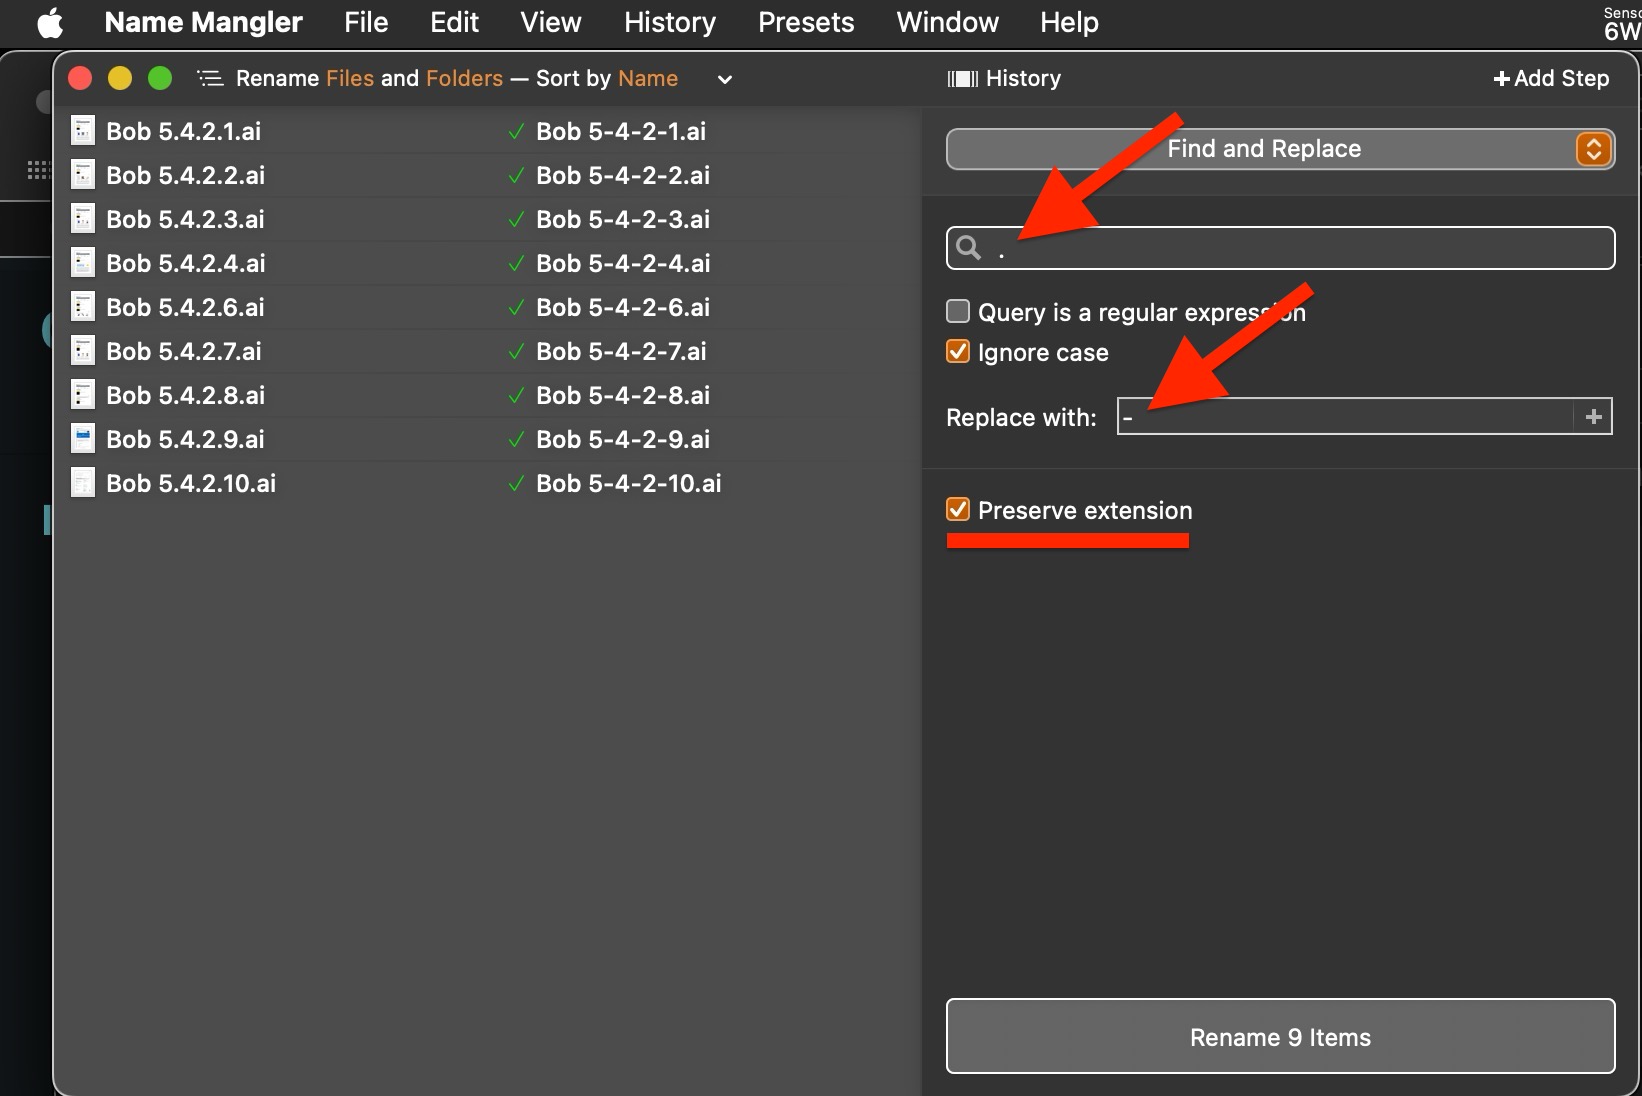Click the green checkmark beside Bob 5-4-2-10.ai
The width and height of the screenshot is (1642, 1096).
[x=516, y=483]
